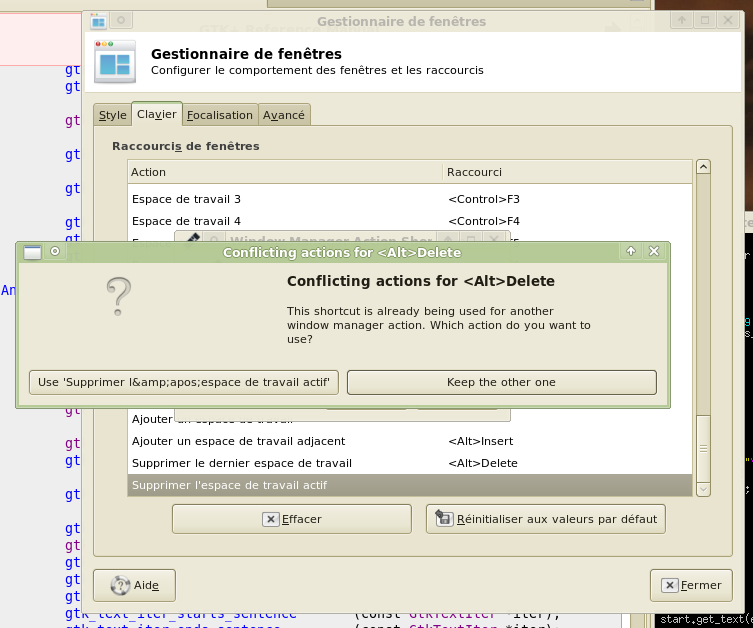
Task: Open the Focalisation tab
Action: [x=220, y=115]
